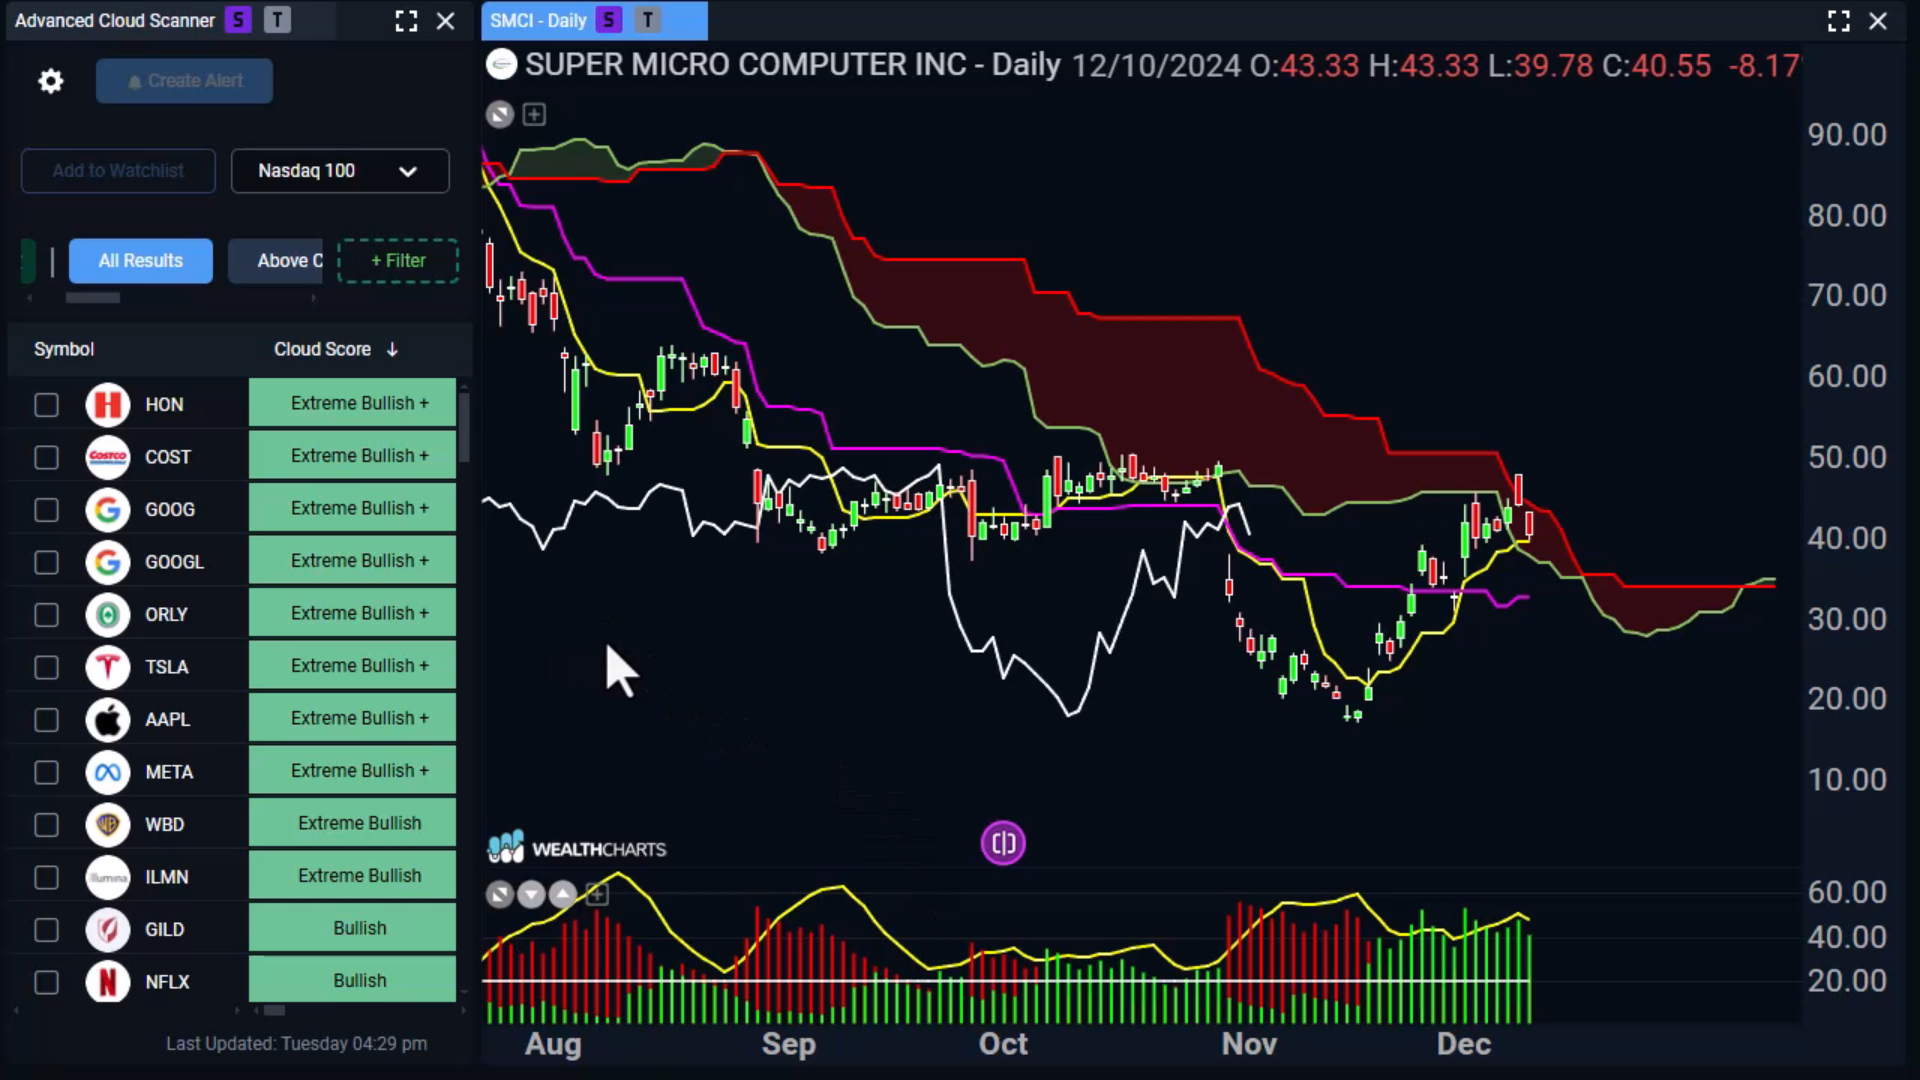Click the Create Alert button

pos(184,81)
